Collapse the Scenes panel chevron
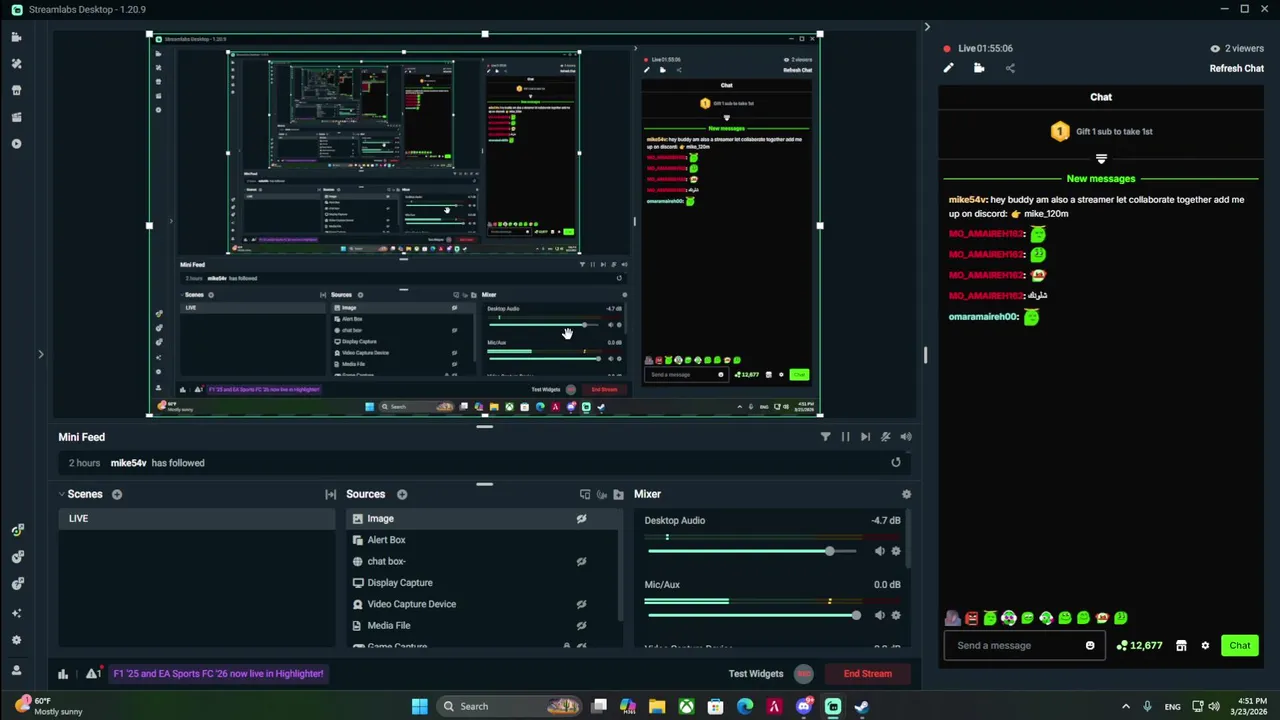Screen dimensions: 1280x720 [61, 494]
